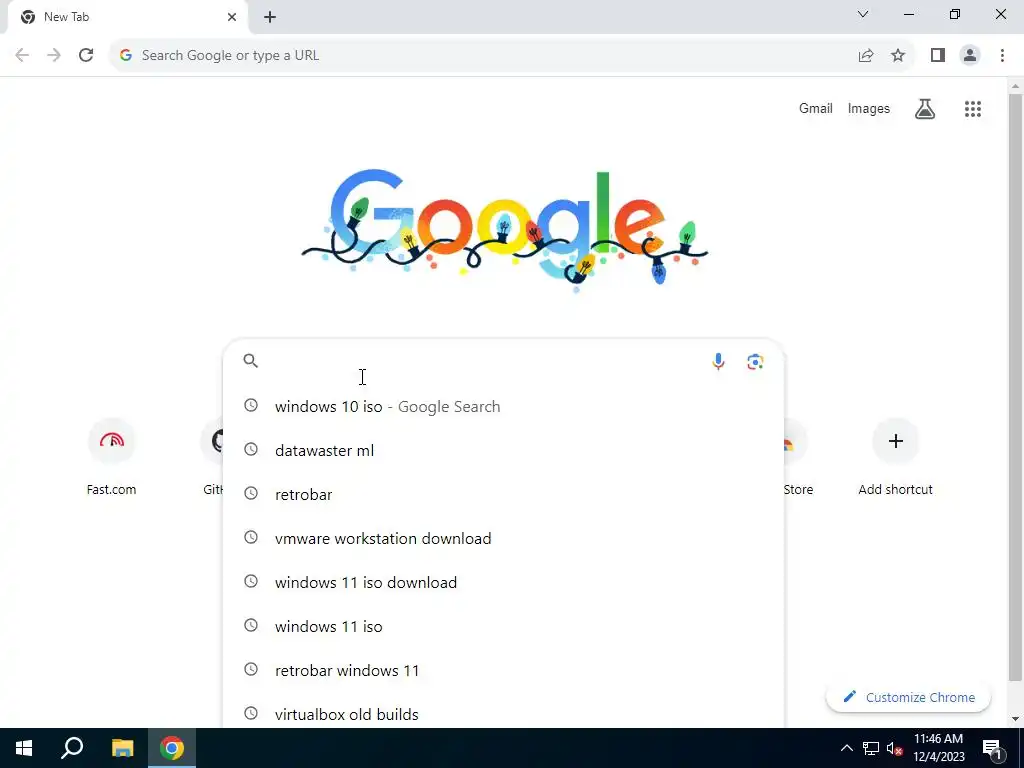Select suggestion windows 11 iso download
The width and height of the screenshot is (1024, 768).
click(503, 583)
